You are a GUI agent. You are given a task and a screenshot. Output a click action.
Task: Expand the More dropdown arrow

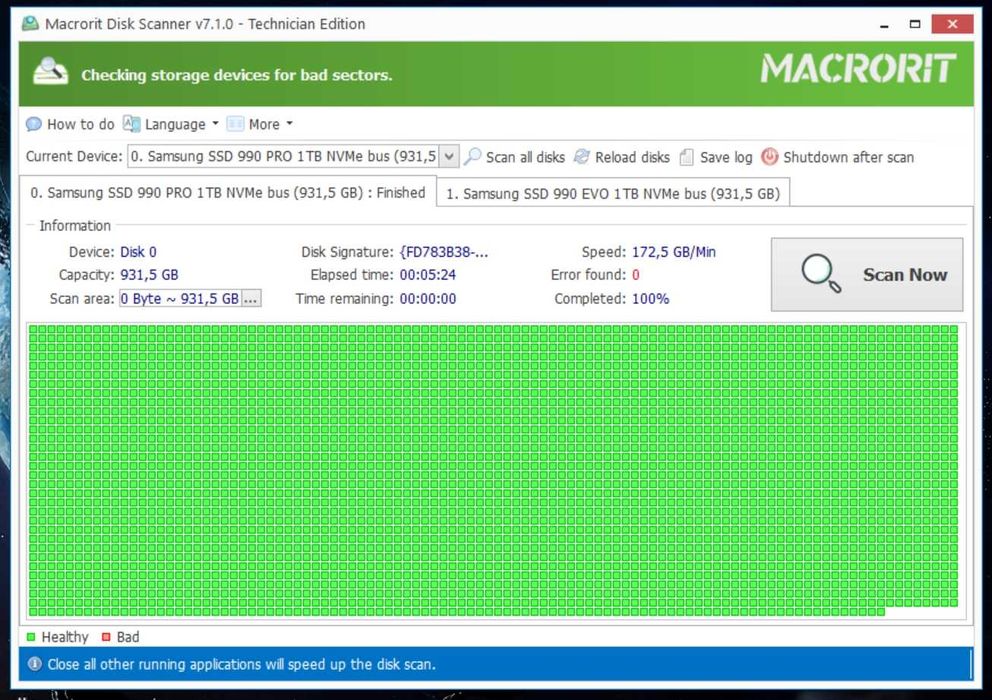pos(289,123)
